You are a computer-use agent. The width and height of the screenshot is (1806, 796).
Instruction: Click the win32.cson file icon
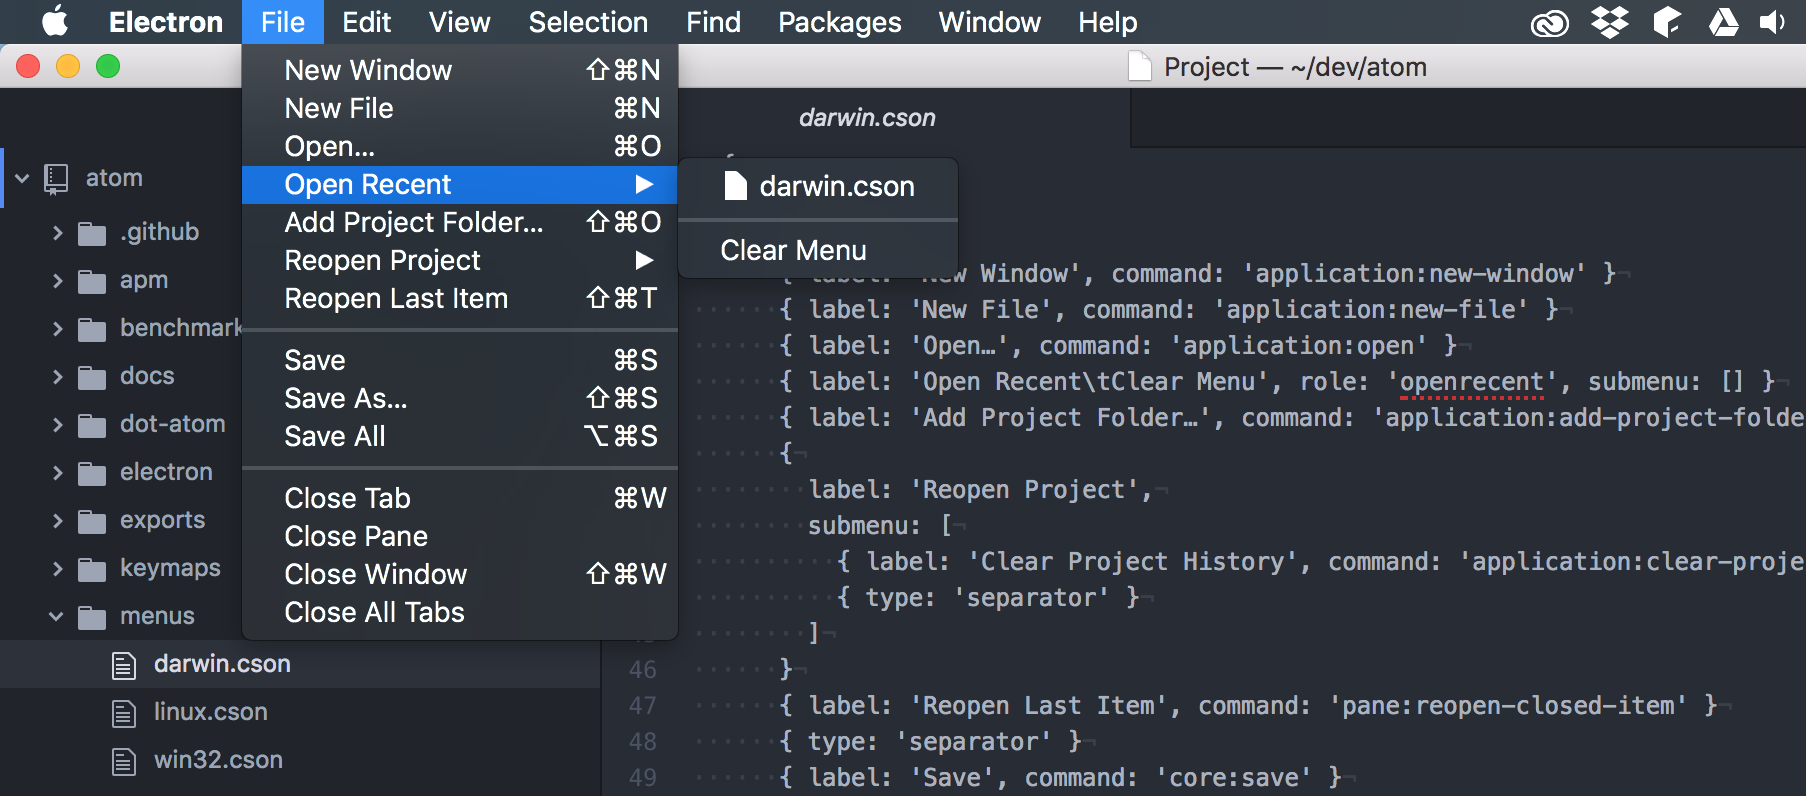click(124, 761)
